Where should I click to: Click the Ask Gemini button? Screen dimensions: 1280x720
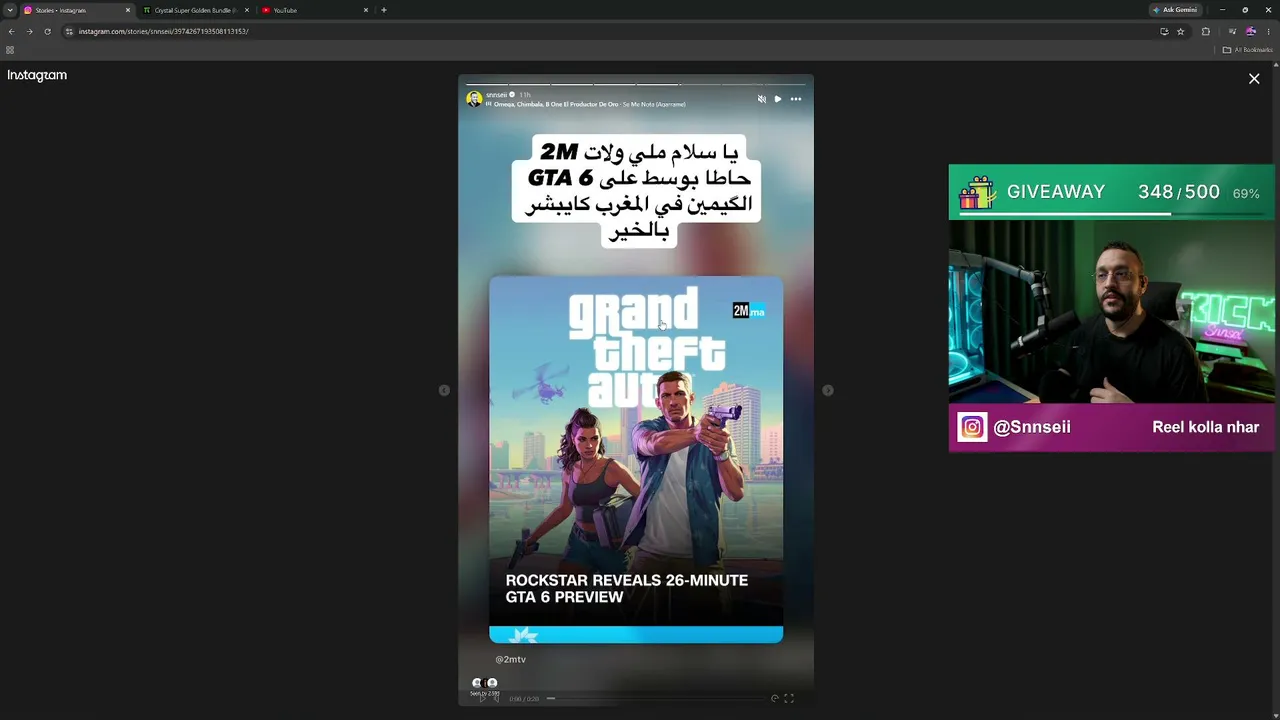point(1175,10)
